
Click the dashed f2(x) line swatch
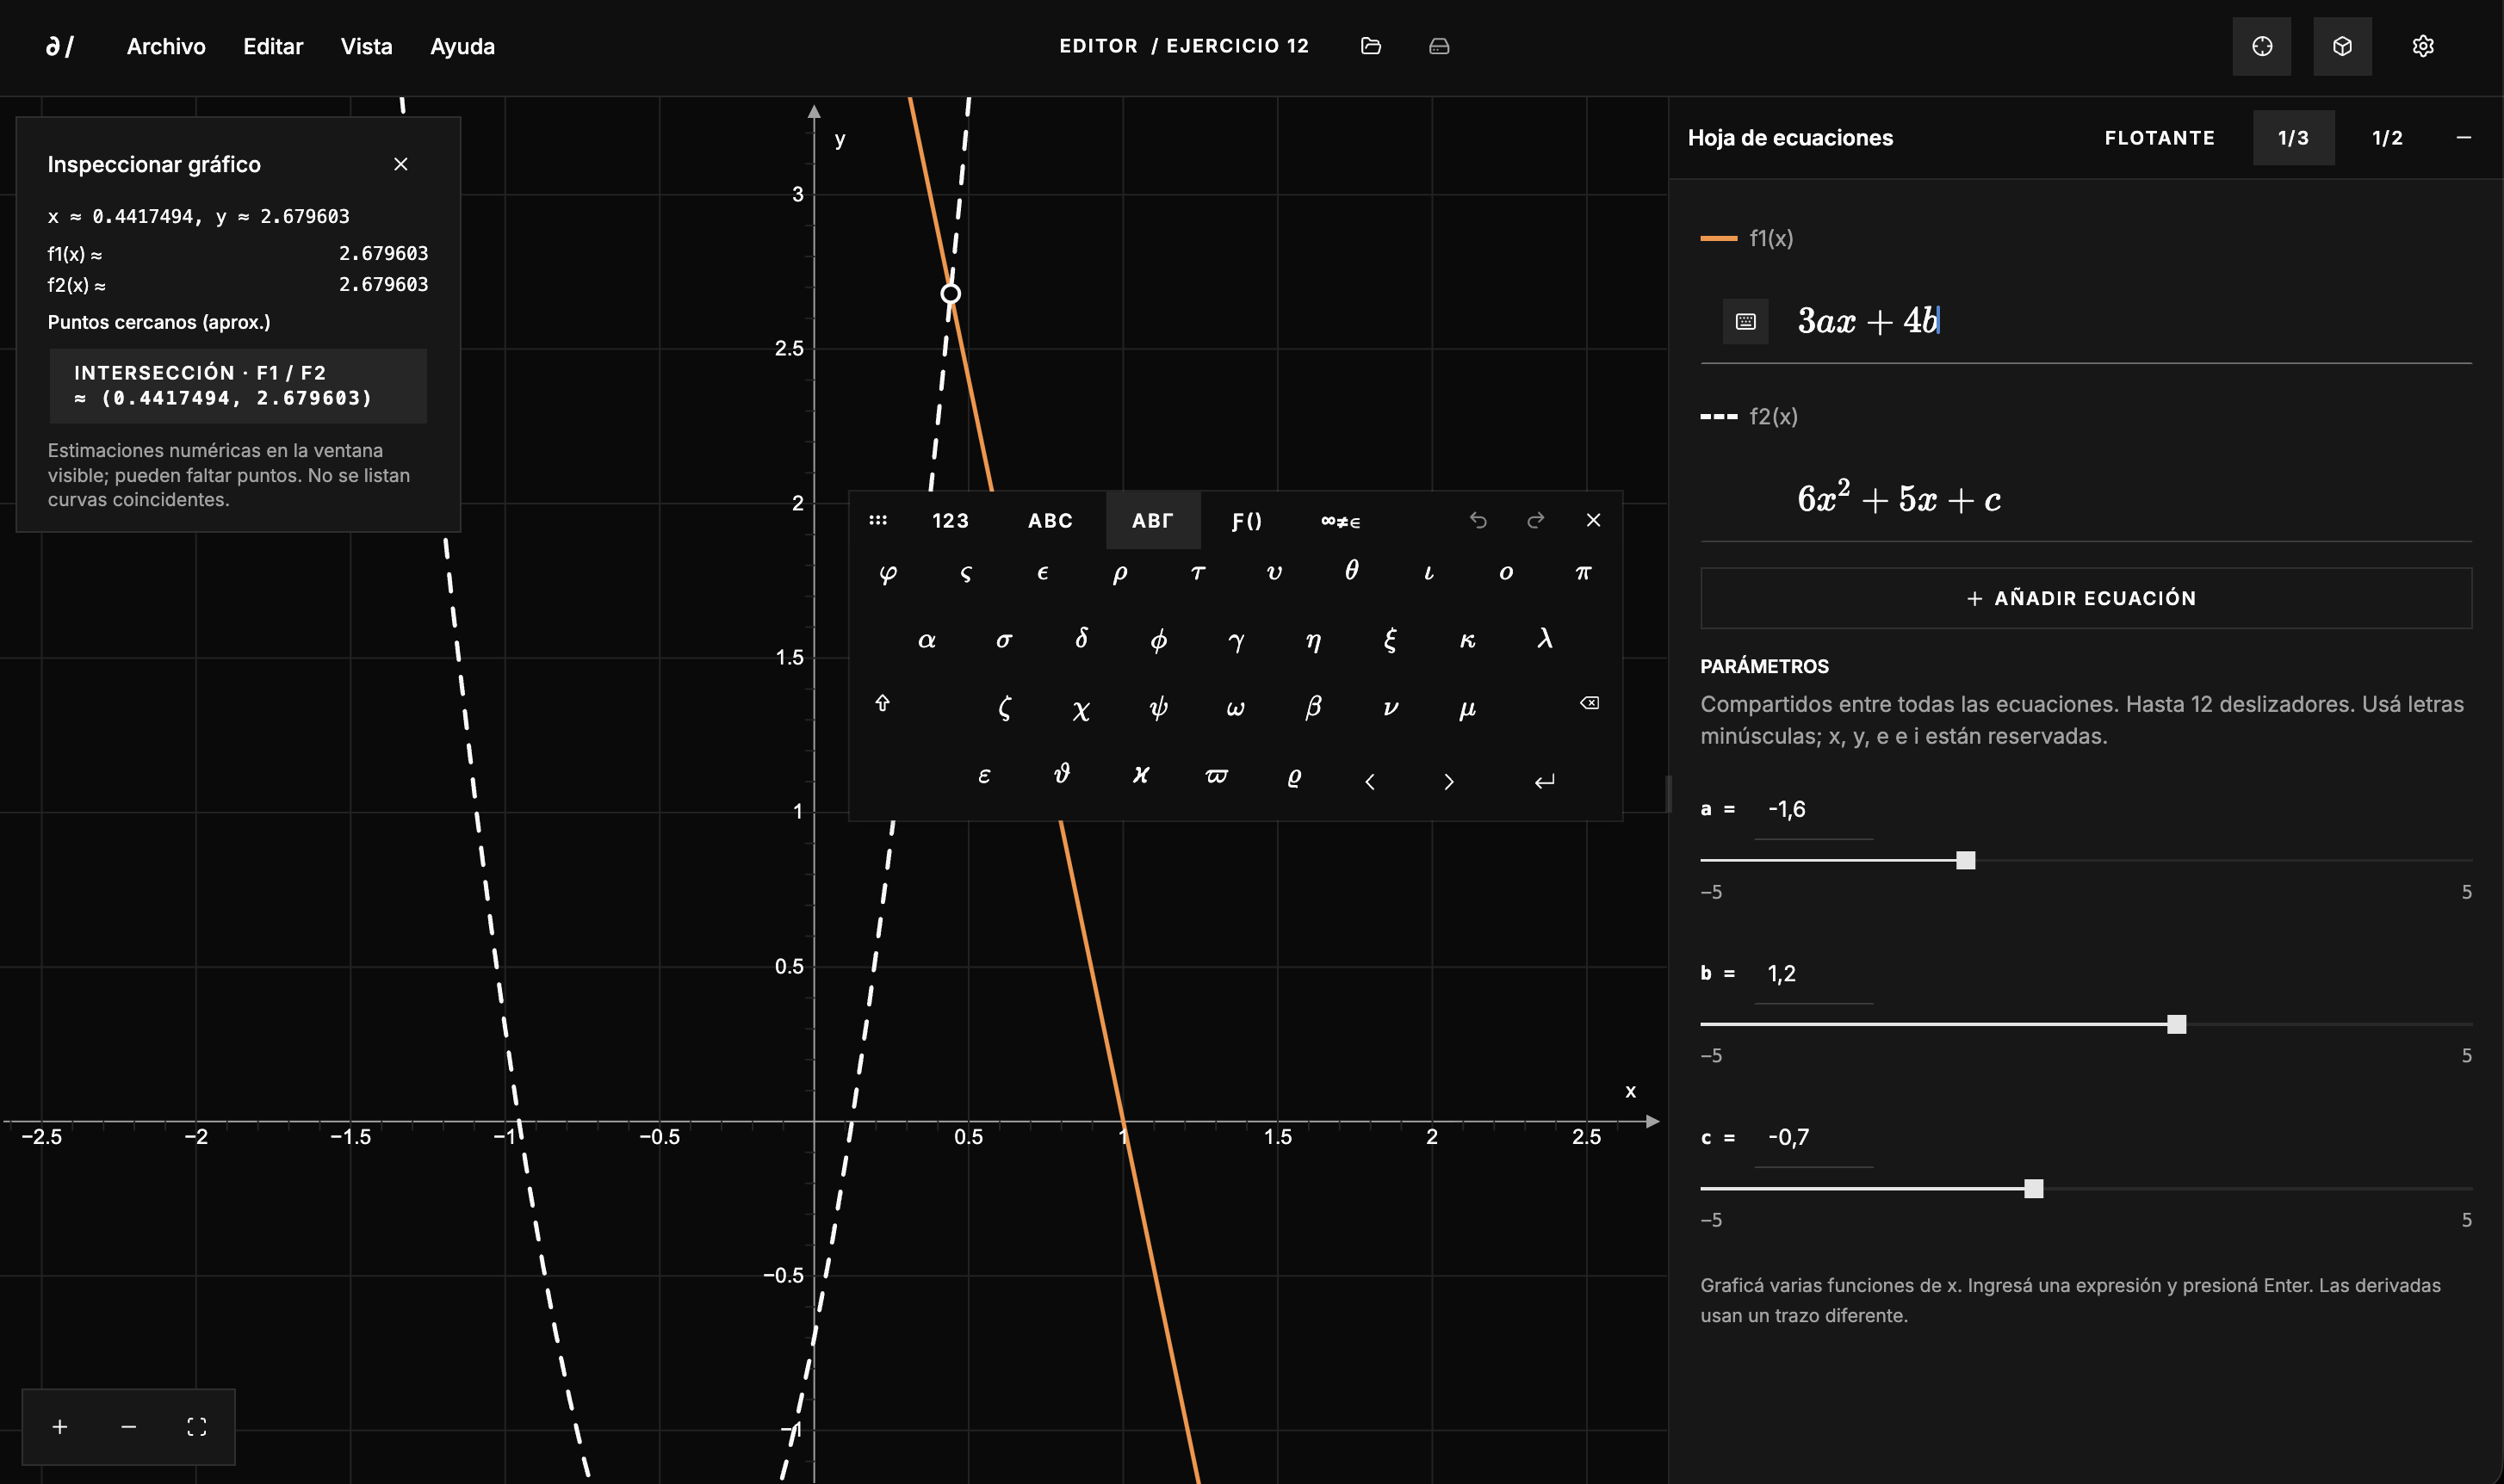click(x=1718, y=416)
